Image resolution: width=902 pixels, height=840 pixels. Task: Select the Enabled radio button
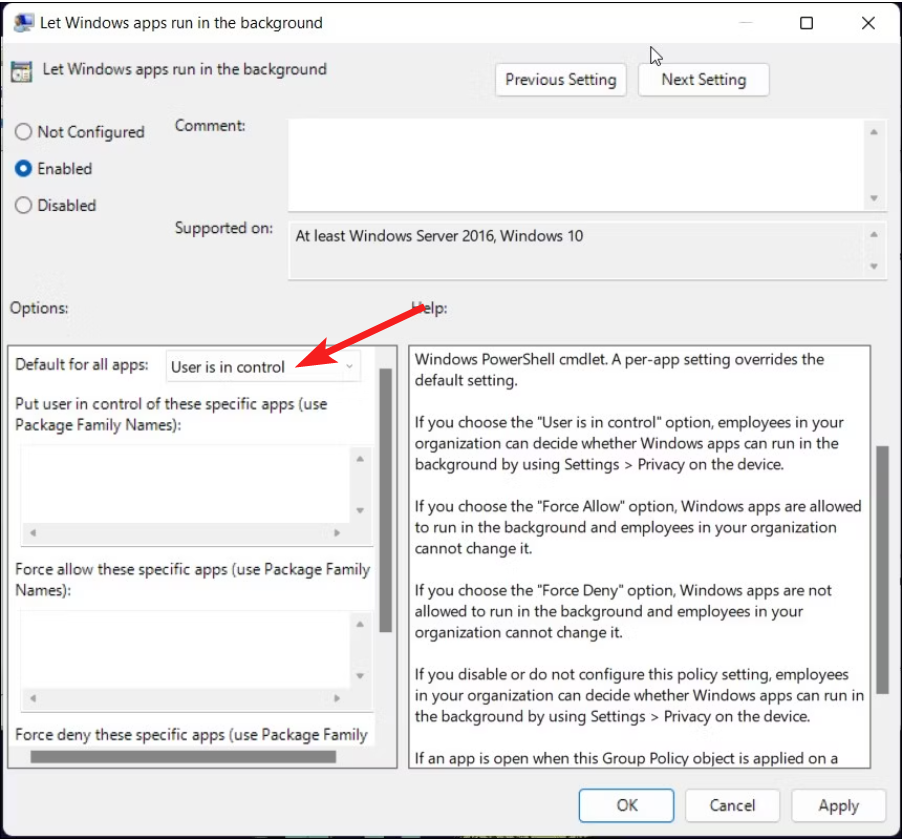click(23, 169)
